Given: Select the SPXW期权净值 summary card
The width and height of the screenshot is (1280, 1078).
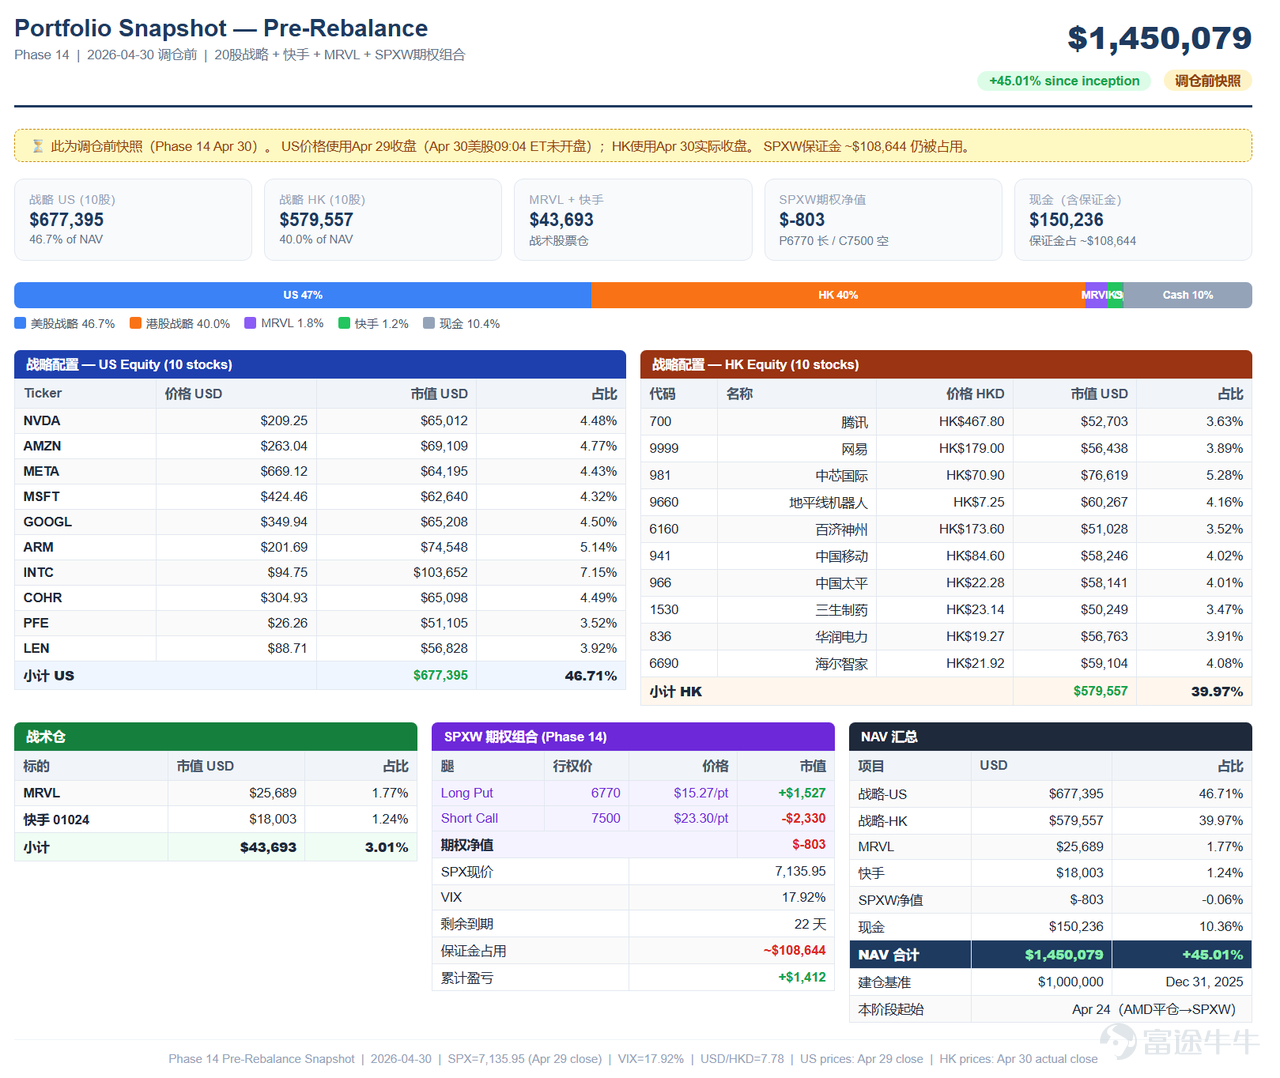Looking at the screenshot, I should point(883,220).
